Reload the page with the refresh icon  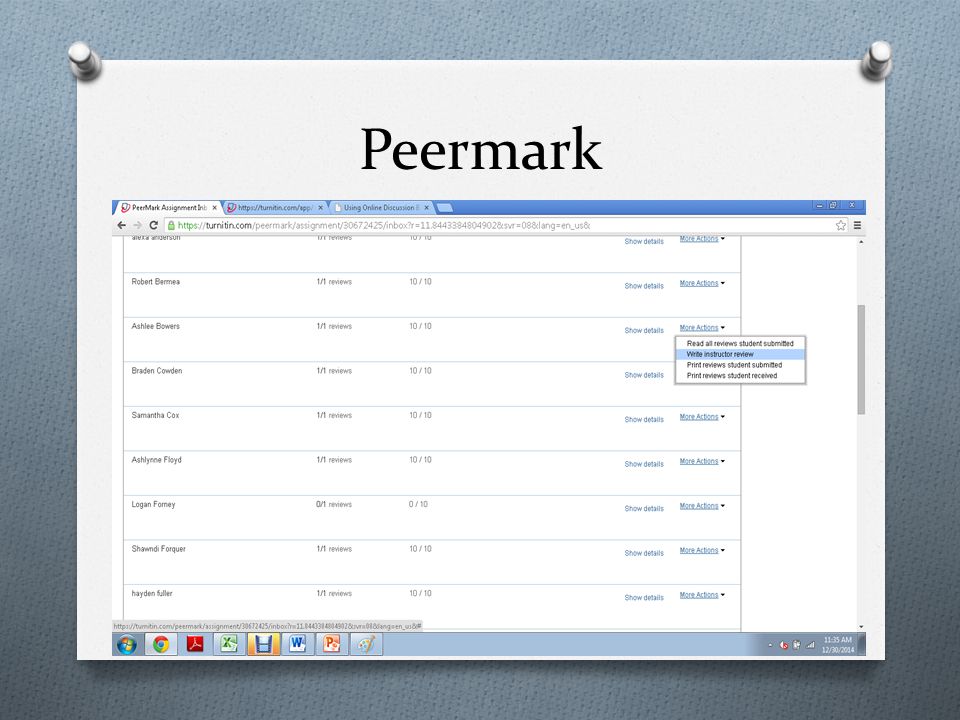(x=154, y=225)
